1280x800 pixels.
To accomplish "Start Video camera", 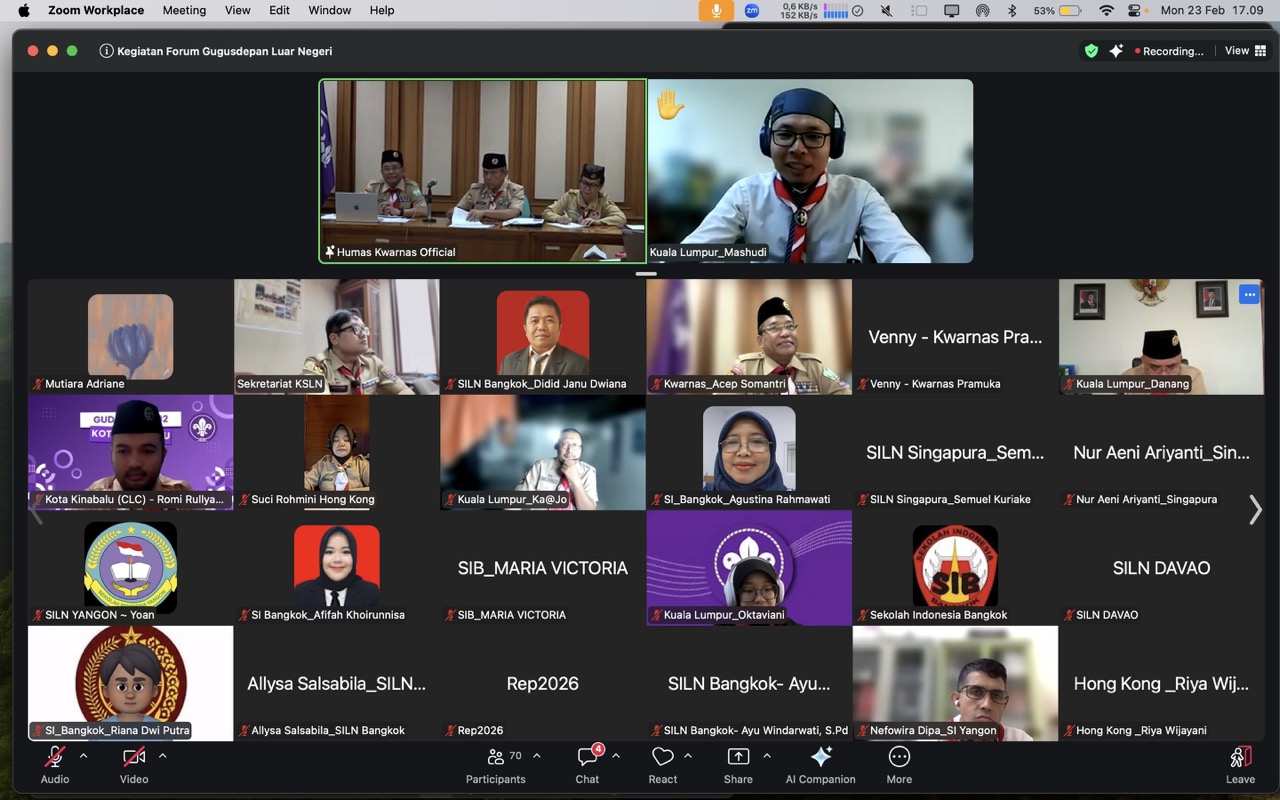I will [x=134, y=765].
